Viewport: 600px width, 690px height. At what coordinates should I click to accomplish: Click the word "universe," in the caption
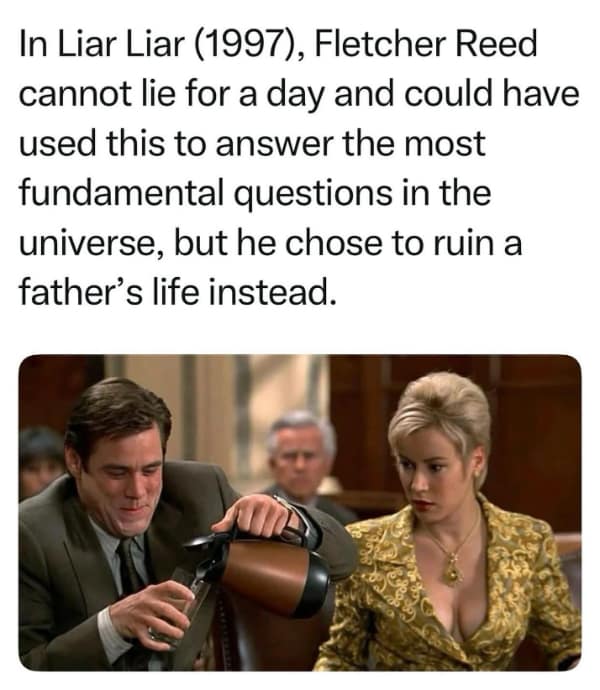pyautogui.click(x=92, y=243)
